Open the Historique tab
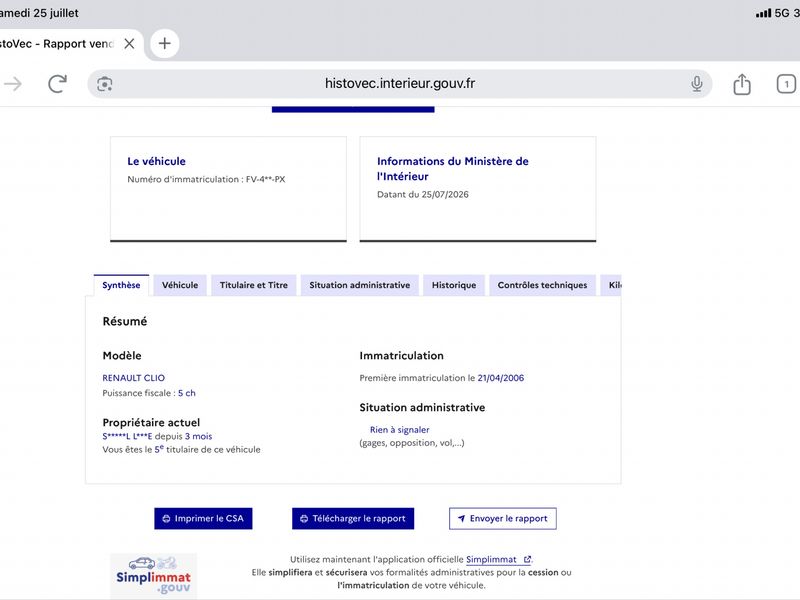The image size is (800, 600). (x=454, y=285)
